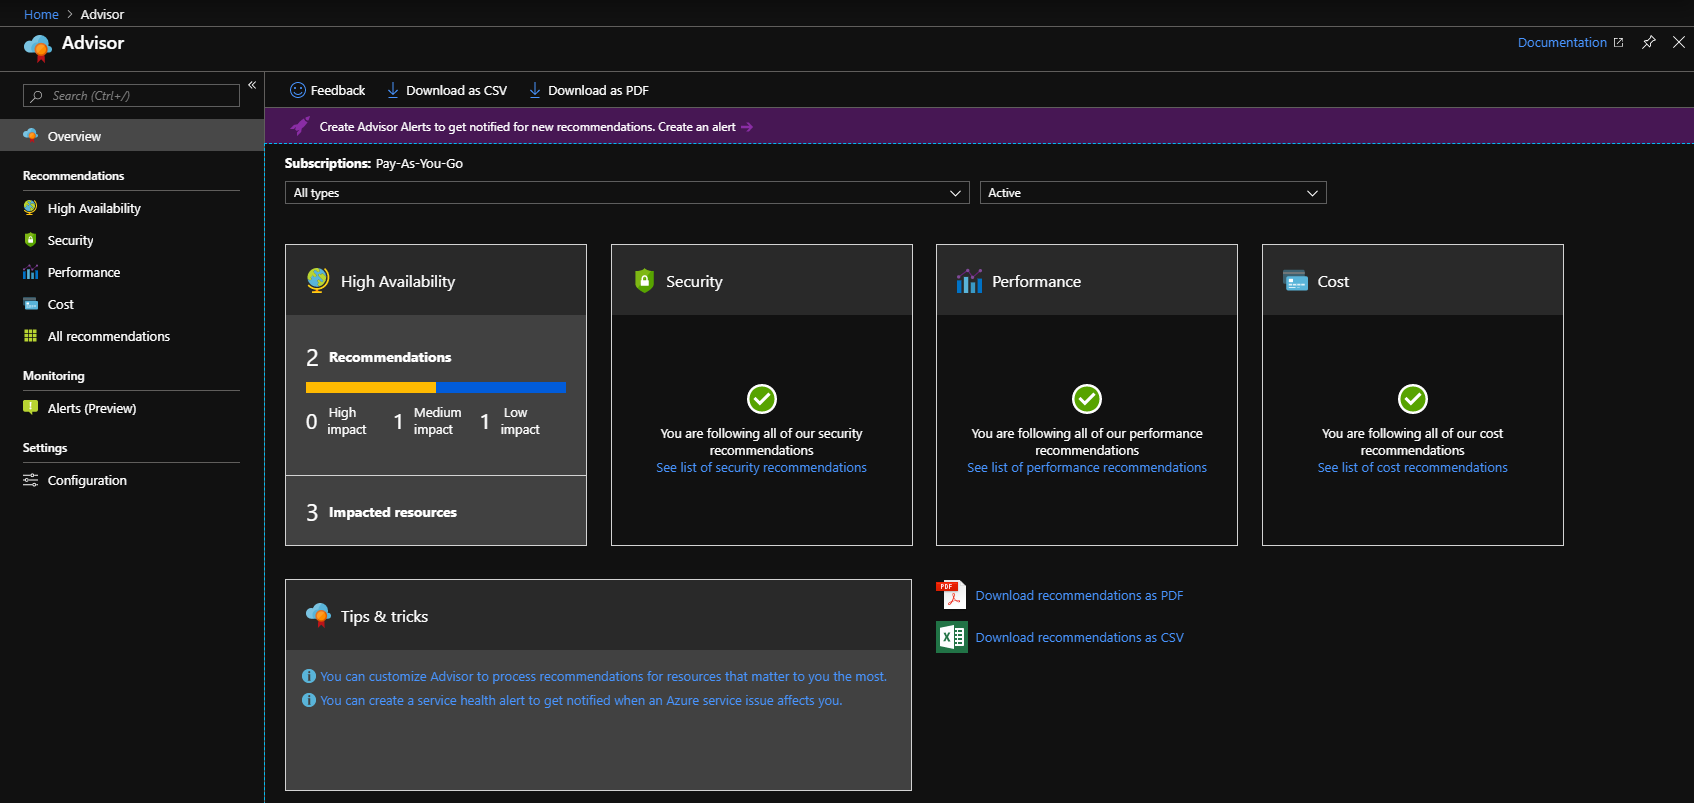This screenshot has height=803, width=1694.
Task: Open the Documentation link
Action: coord(1562,42)
